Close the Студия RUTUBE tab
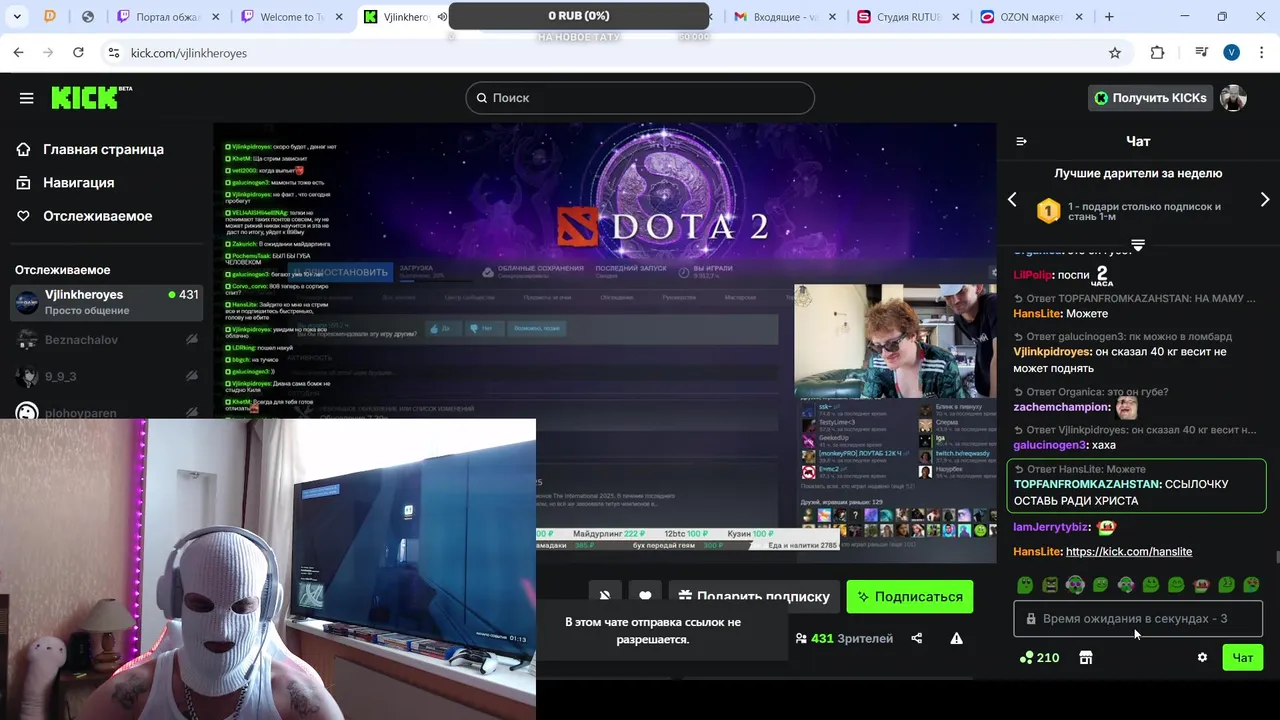Viewport: 1280px width, 720px height. 957,17
